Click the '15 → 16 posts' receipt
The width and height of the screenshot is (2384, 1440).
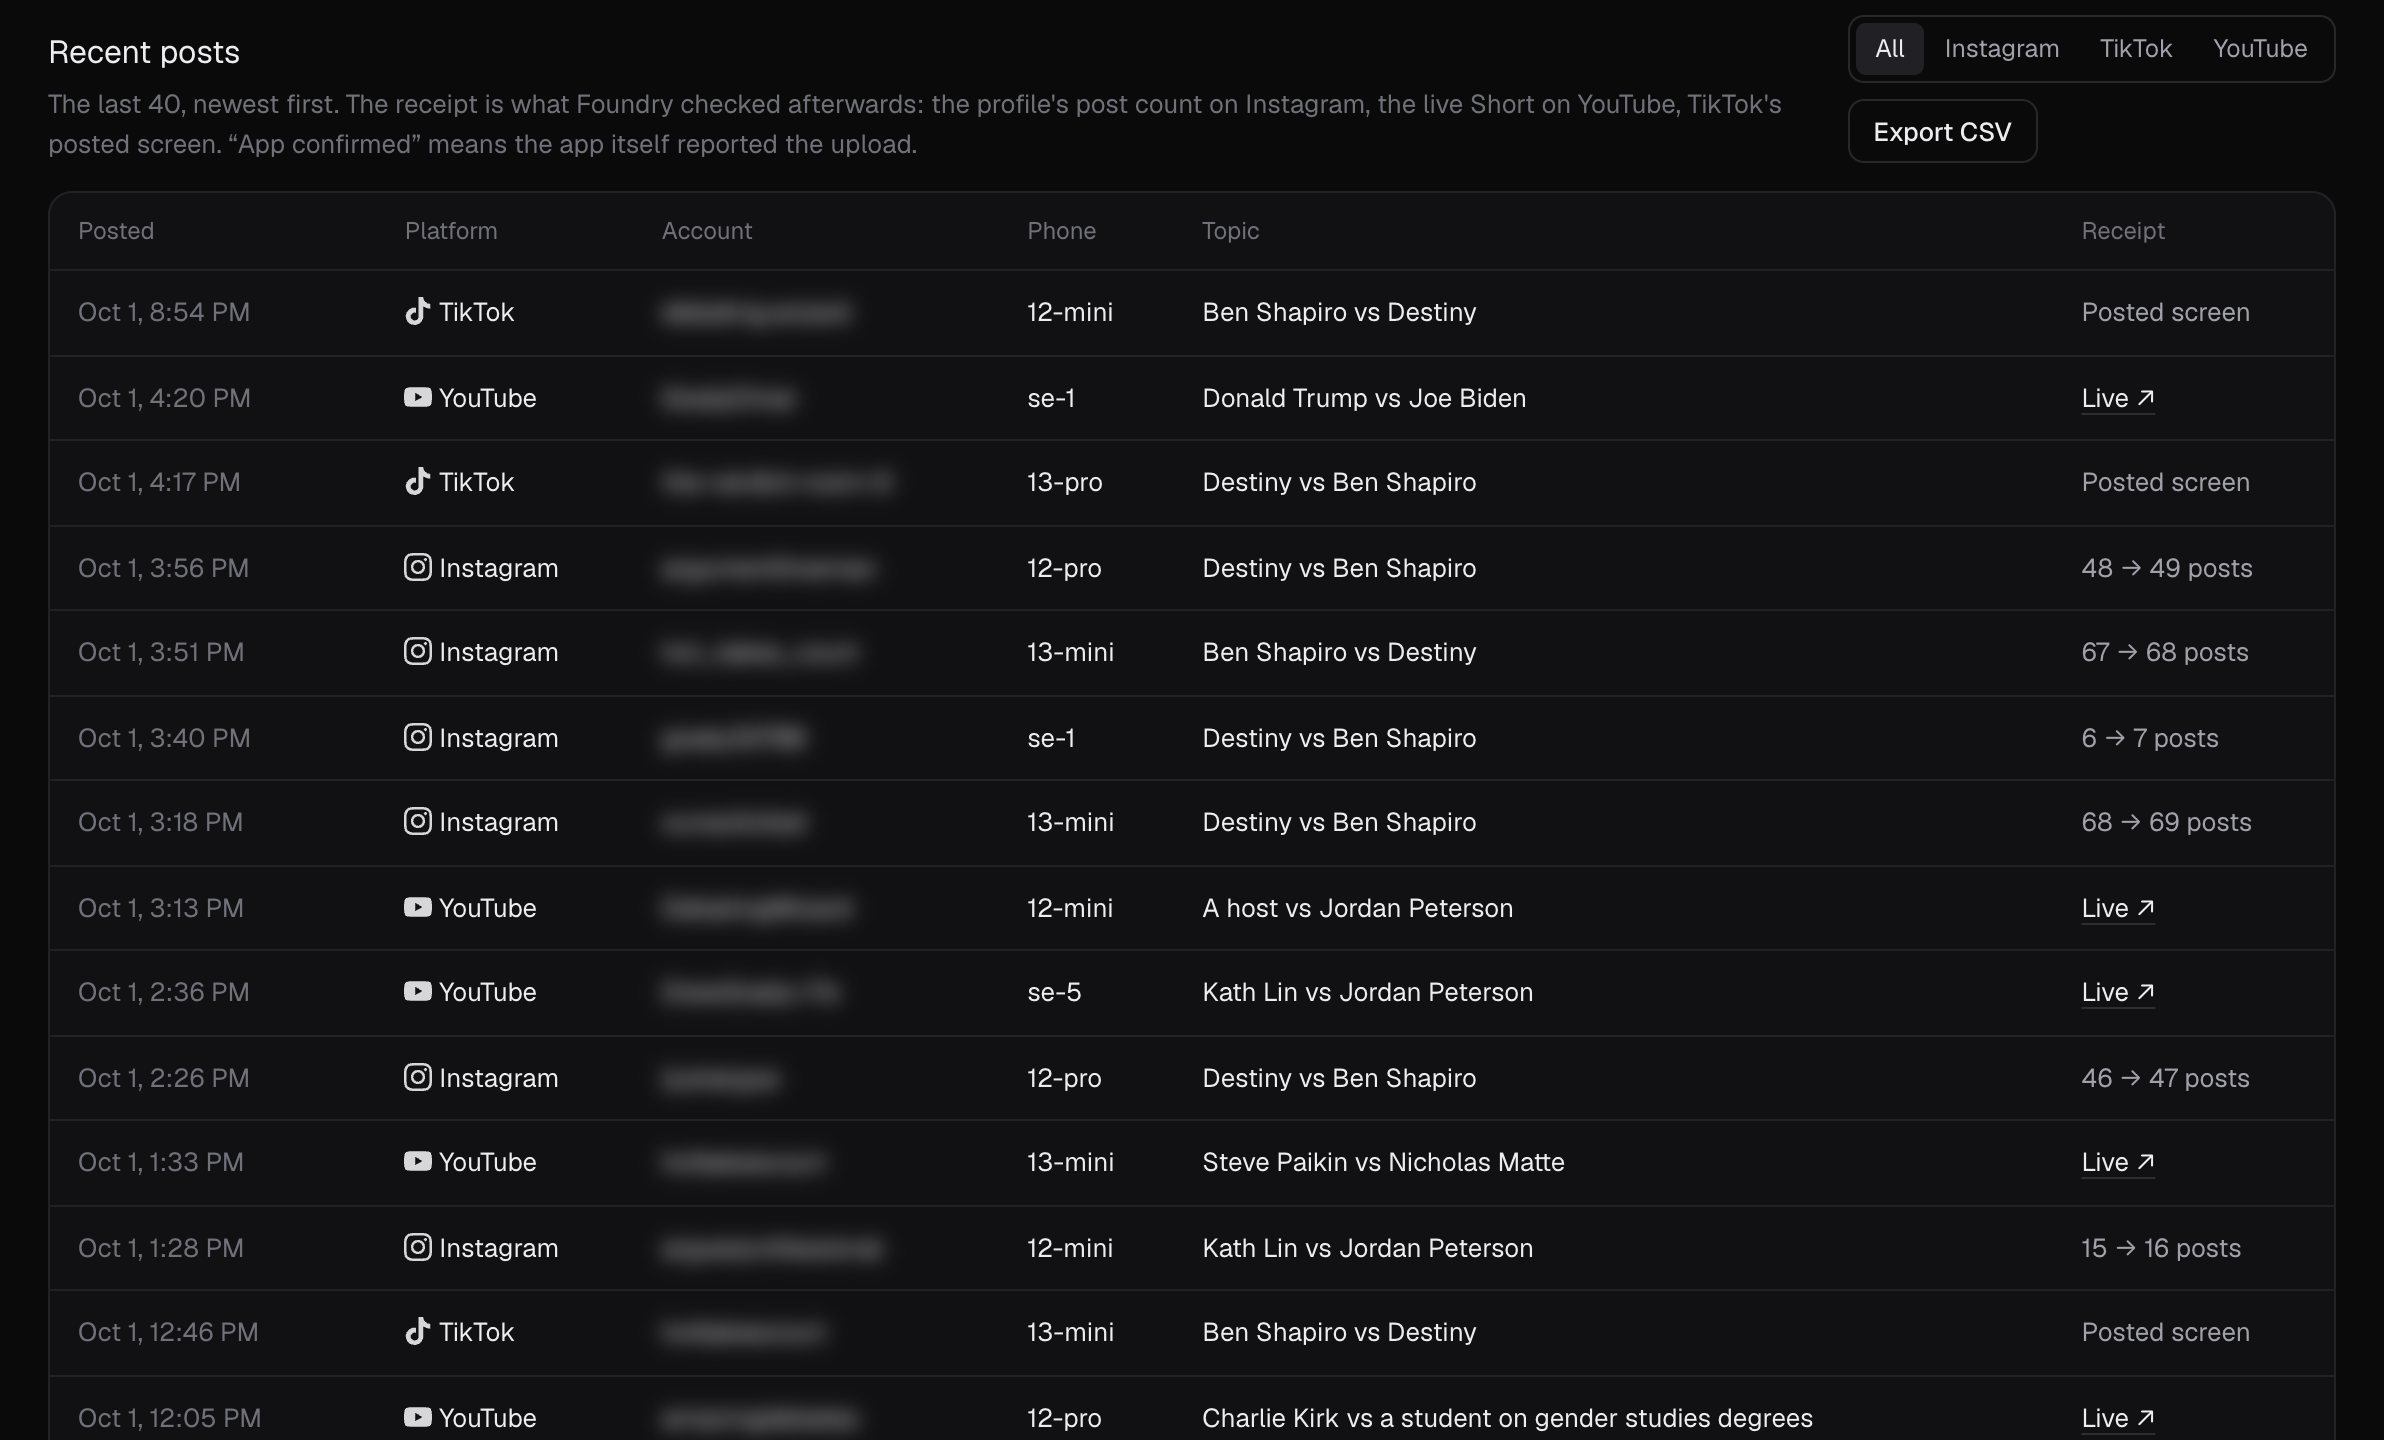tap(2160, 1248)
